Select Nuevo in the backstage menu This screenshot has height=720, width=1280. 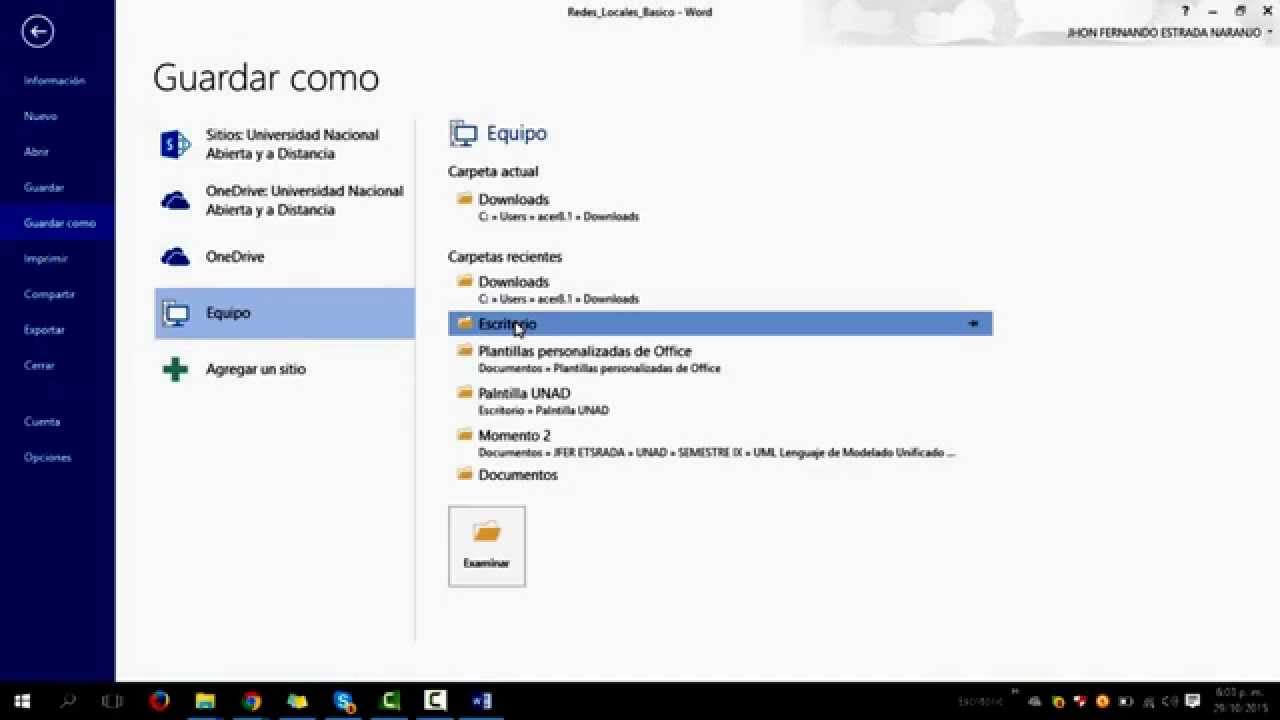(41, 116)
